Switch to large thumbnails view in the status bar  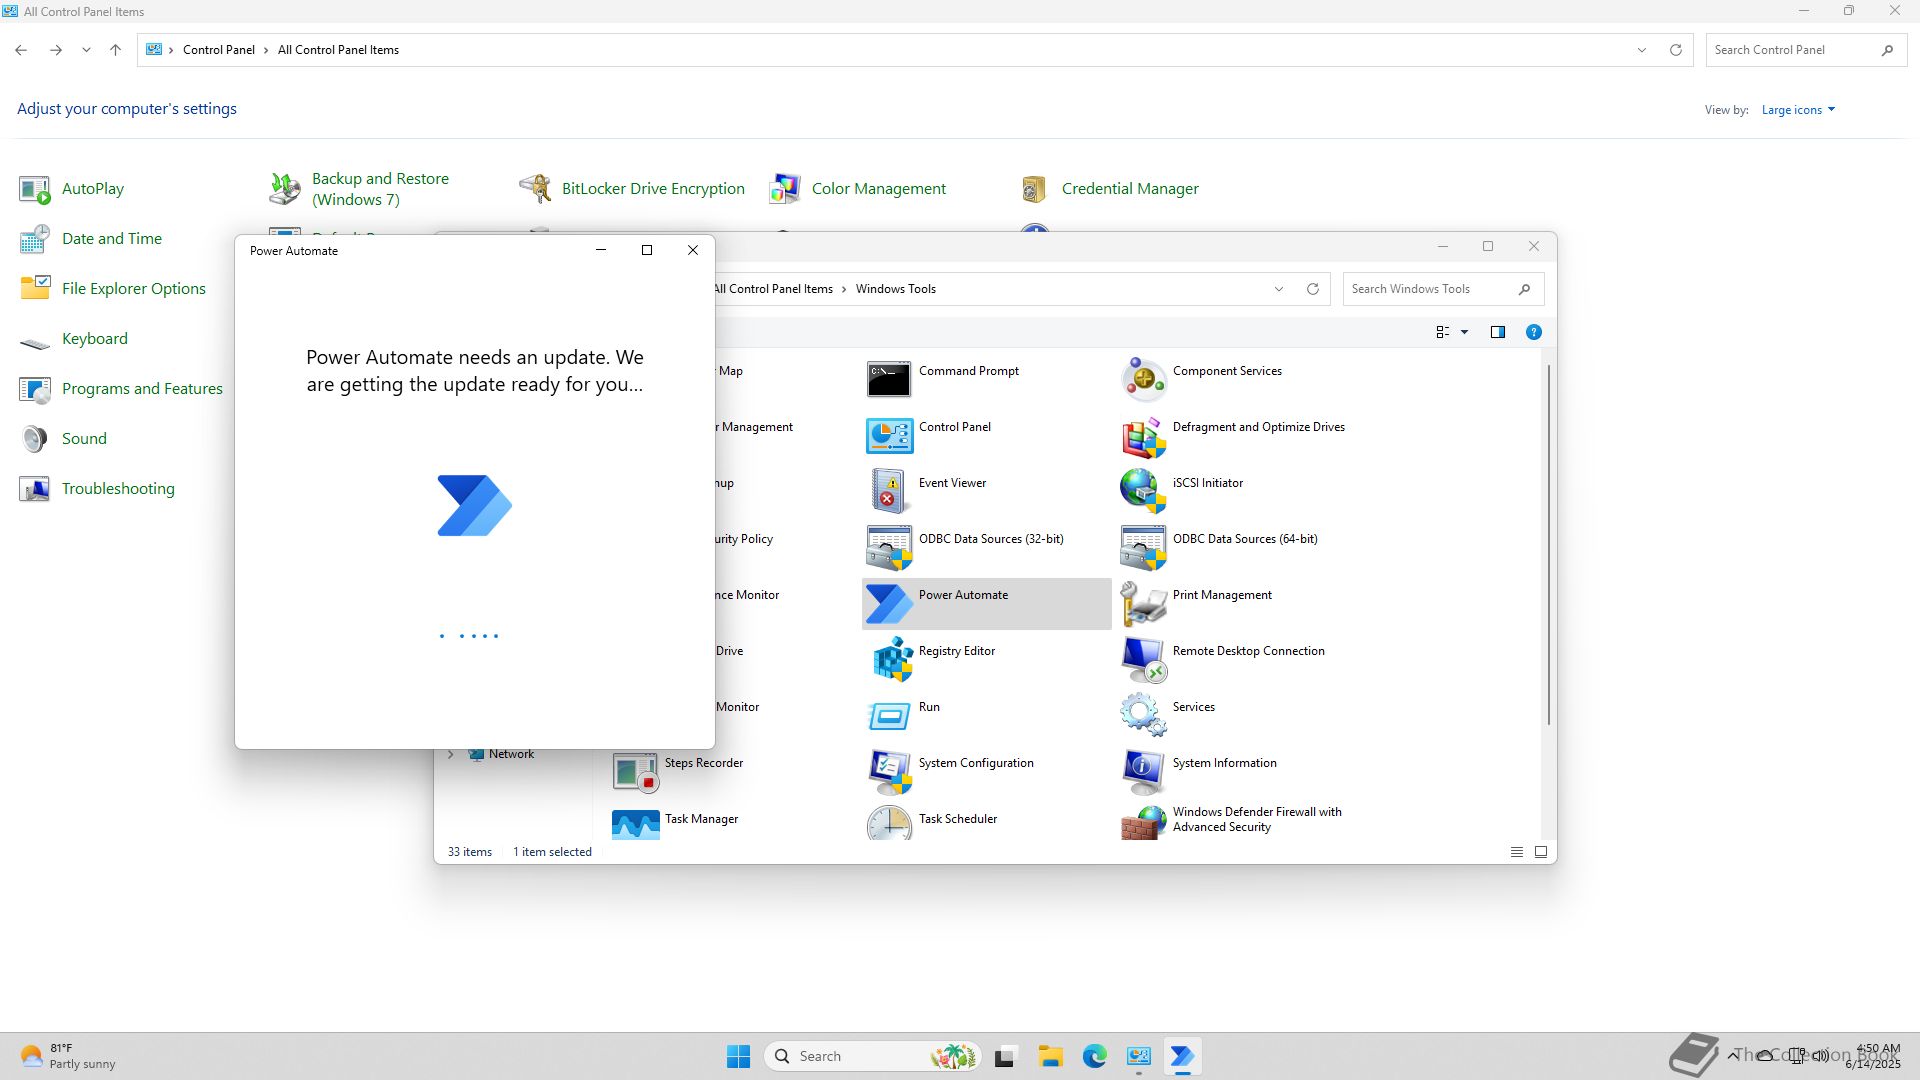(1540, 852)
